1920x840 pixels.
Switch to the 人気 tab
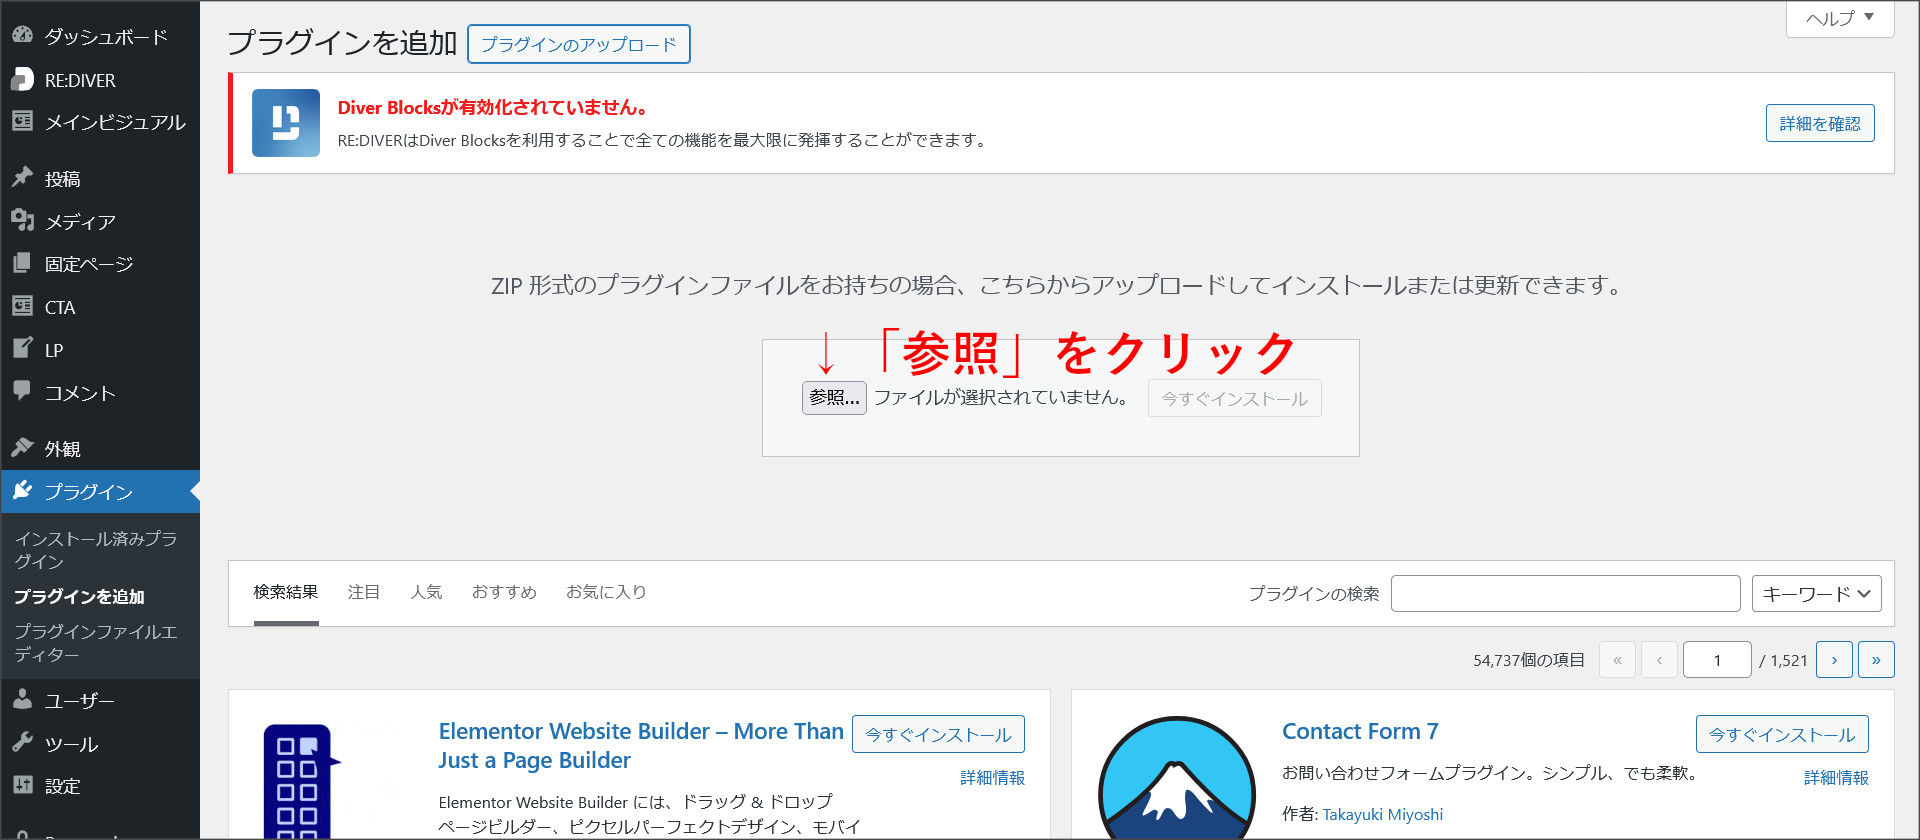pyautogui.click(x=426, y=592)
